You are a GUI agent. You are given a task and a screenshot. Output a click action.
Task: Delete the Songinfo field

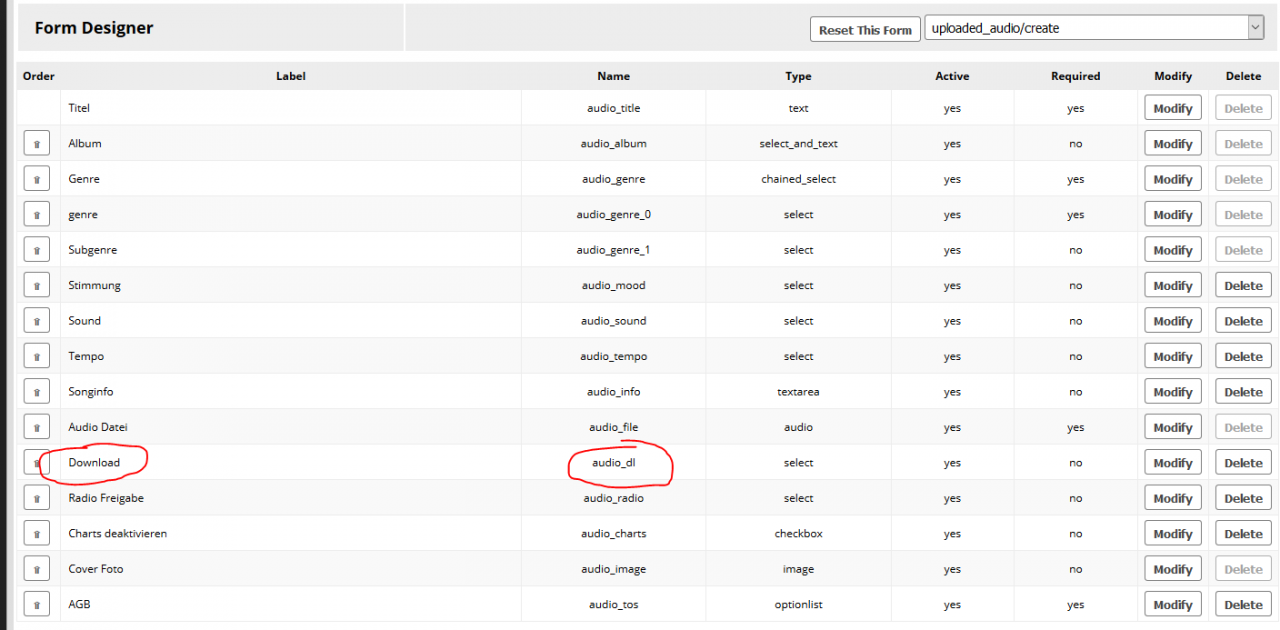pyautogui.click(x=1243, y=392)
